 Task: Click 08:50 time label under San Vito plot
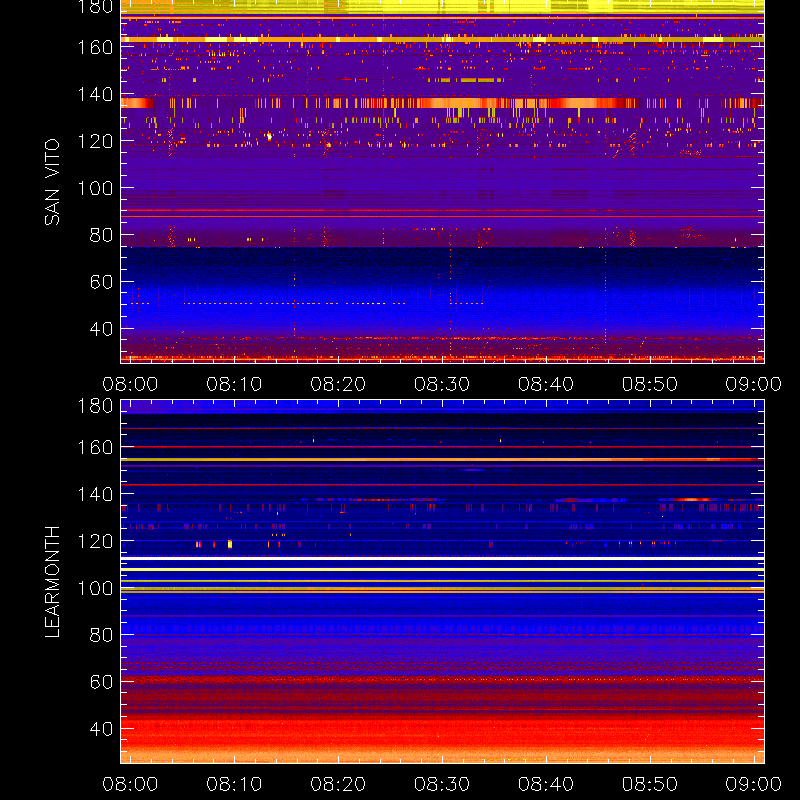(x=650, y=384)
